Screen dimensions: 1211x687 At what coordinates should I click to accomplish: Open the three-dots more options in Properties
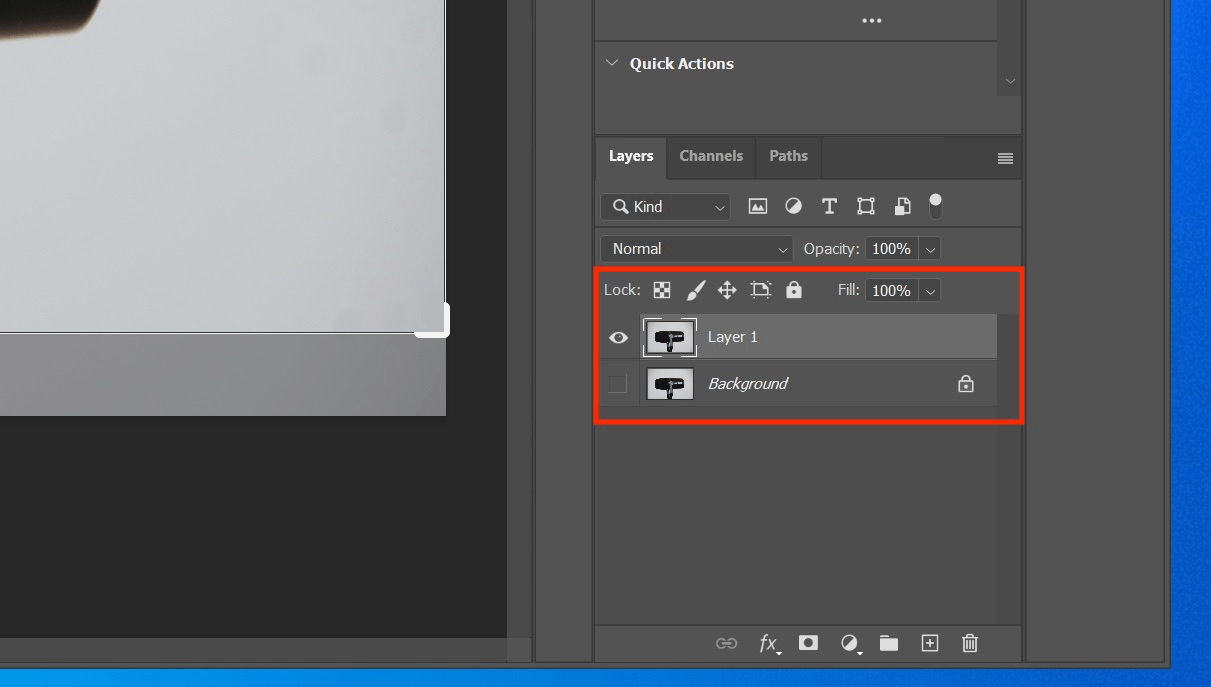coord(872,21)
